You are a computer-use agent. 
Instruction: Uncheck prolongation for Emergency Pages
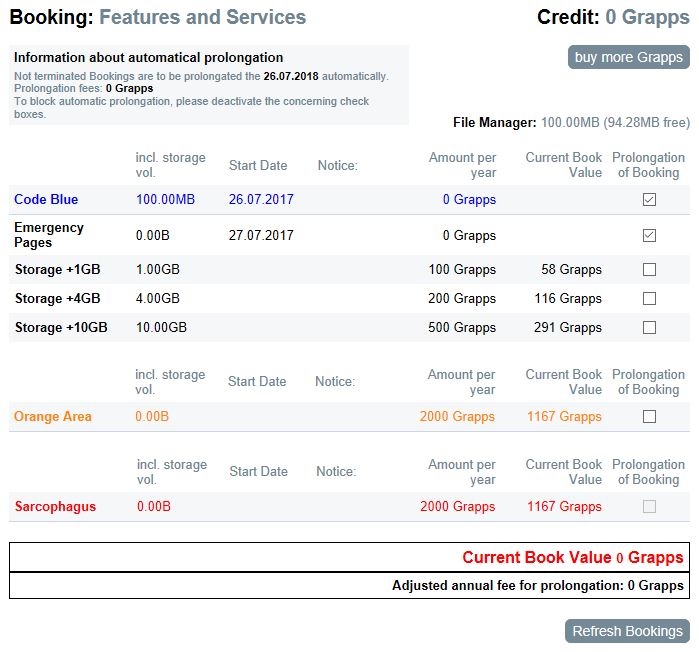tap(649, 235)
